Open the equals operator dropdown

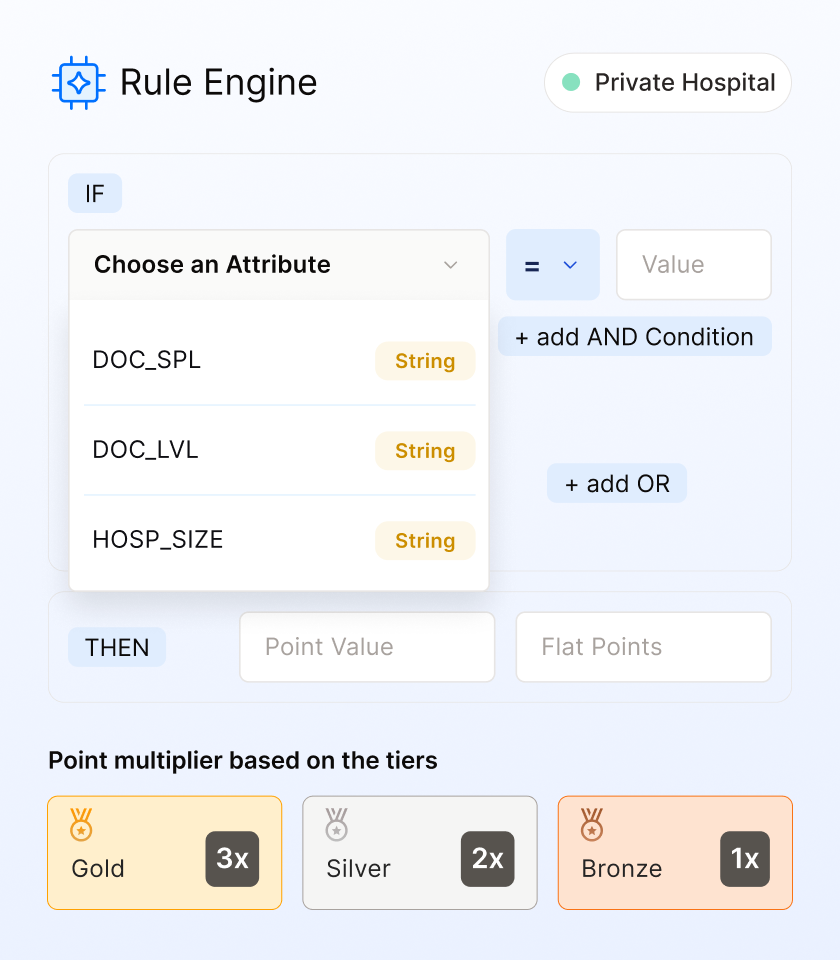(x=552, y=265)
